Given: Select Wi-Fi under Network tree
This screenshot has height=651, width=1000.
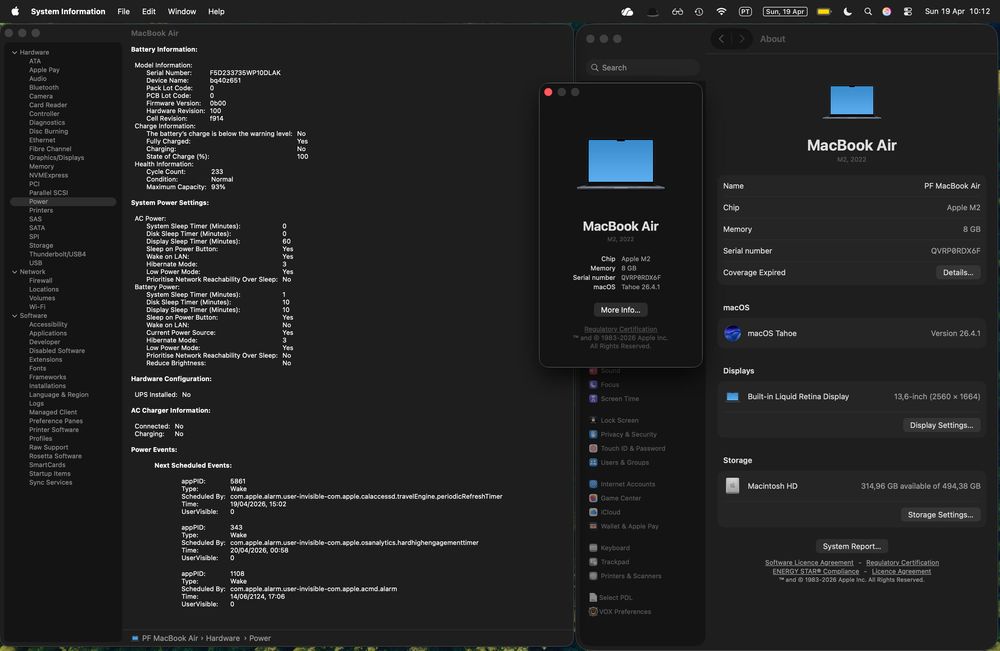Looking at the screenshot, I should [x=37, y=307].
